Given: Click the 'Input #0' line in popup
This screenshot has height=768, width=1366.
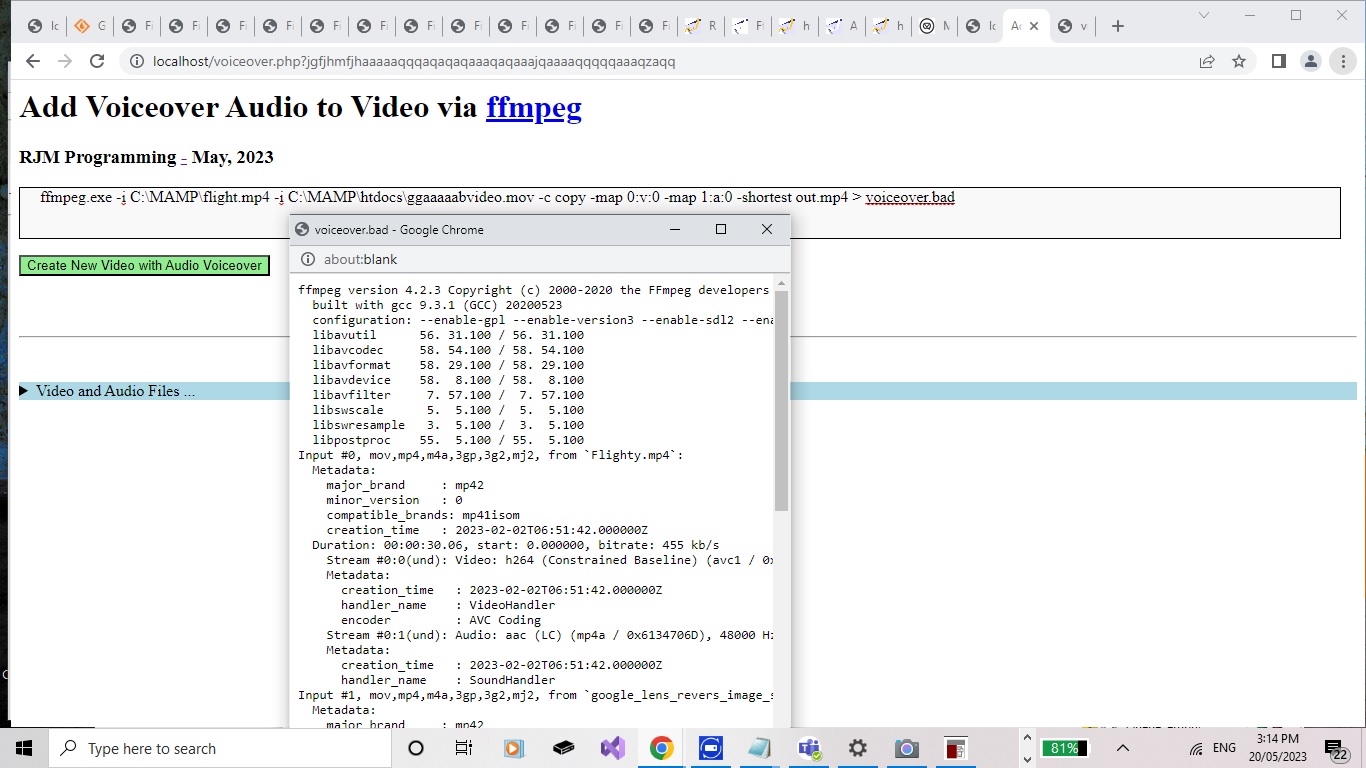Looking at the screenshot, I should (491, 455).
